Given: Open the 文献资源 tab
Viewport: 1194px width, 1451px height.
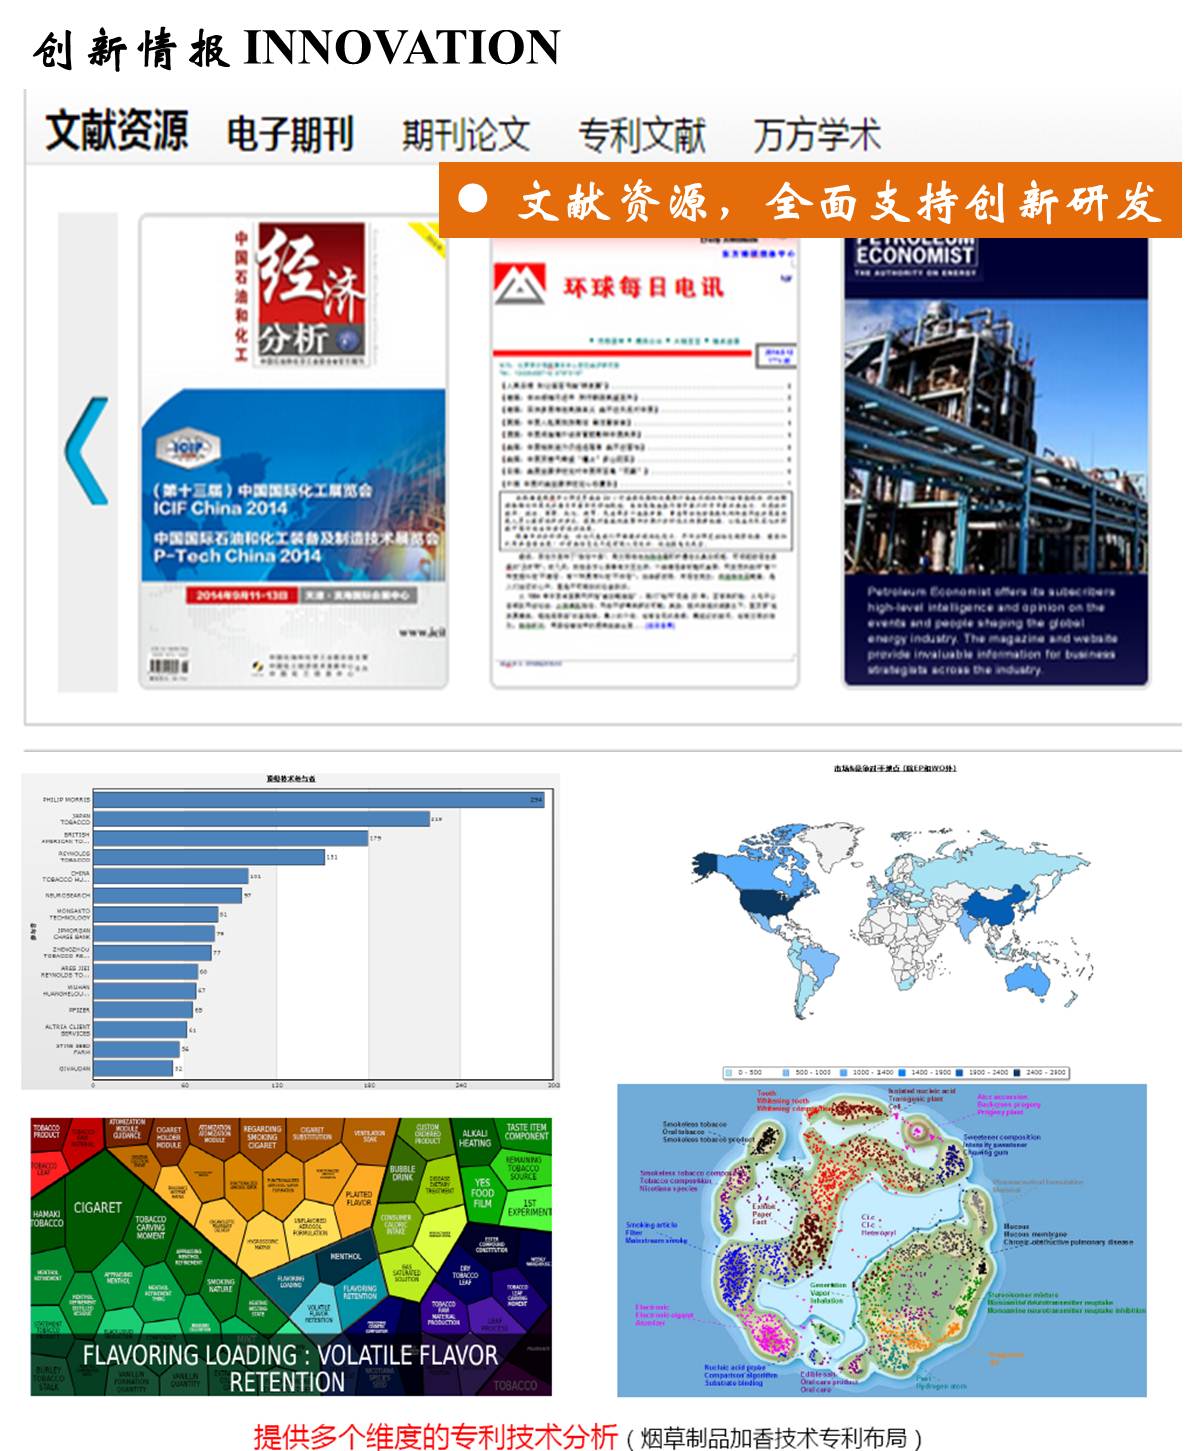Looking at the screenshot, I should point(117,132).
